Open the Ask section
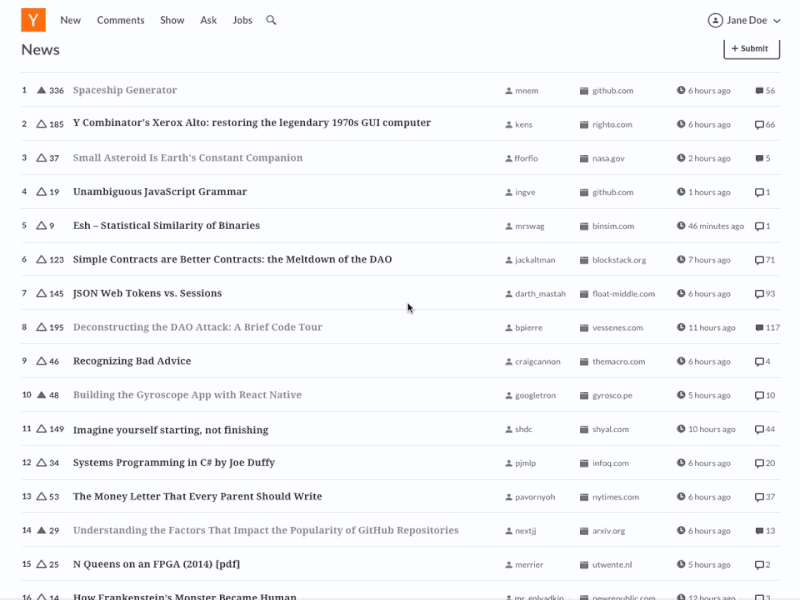 point(208,20)
